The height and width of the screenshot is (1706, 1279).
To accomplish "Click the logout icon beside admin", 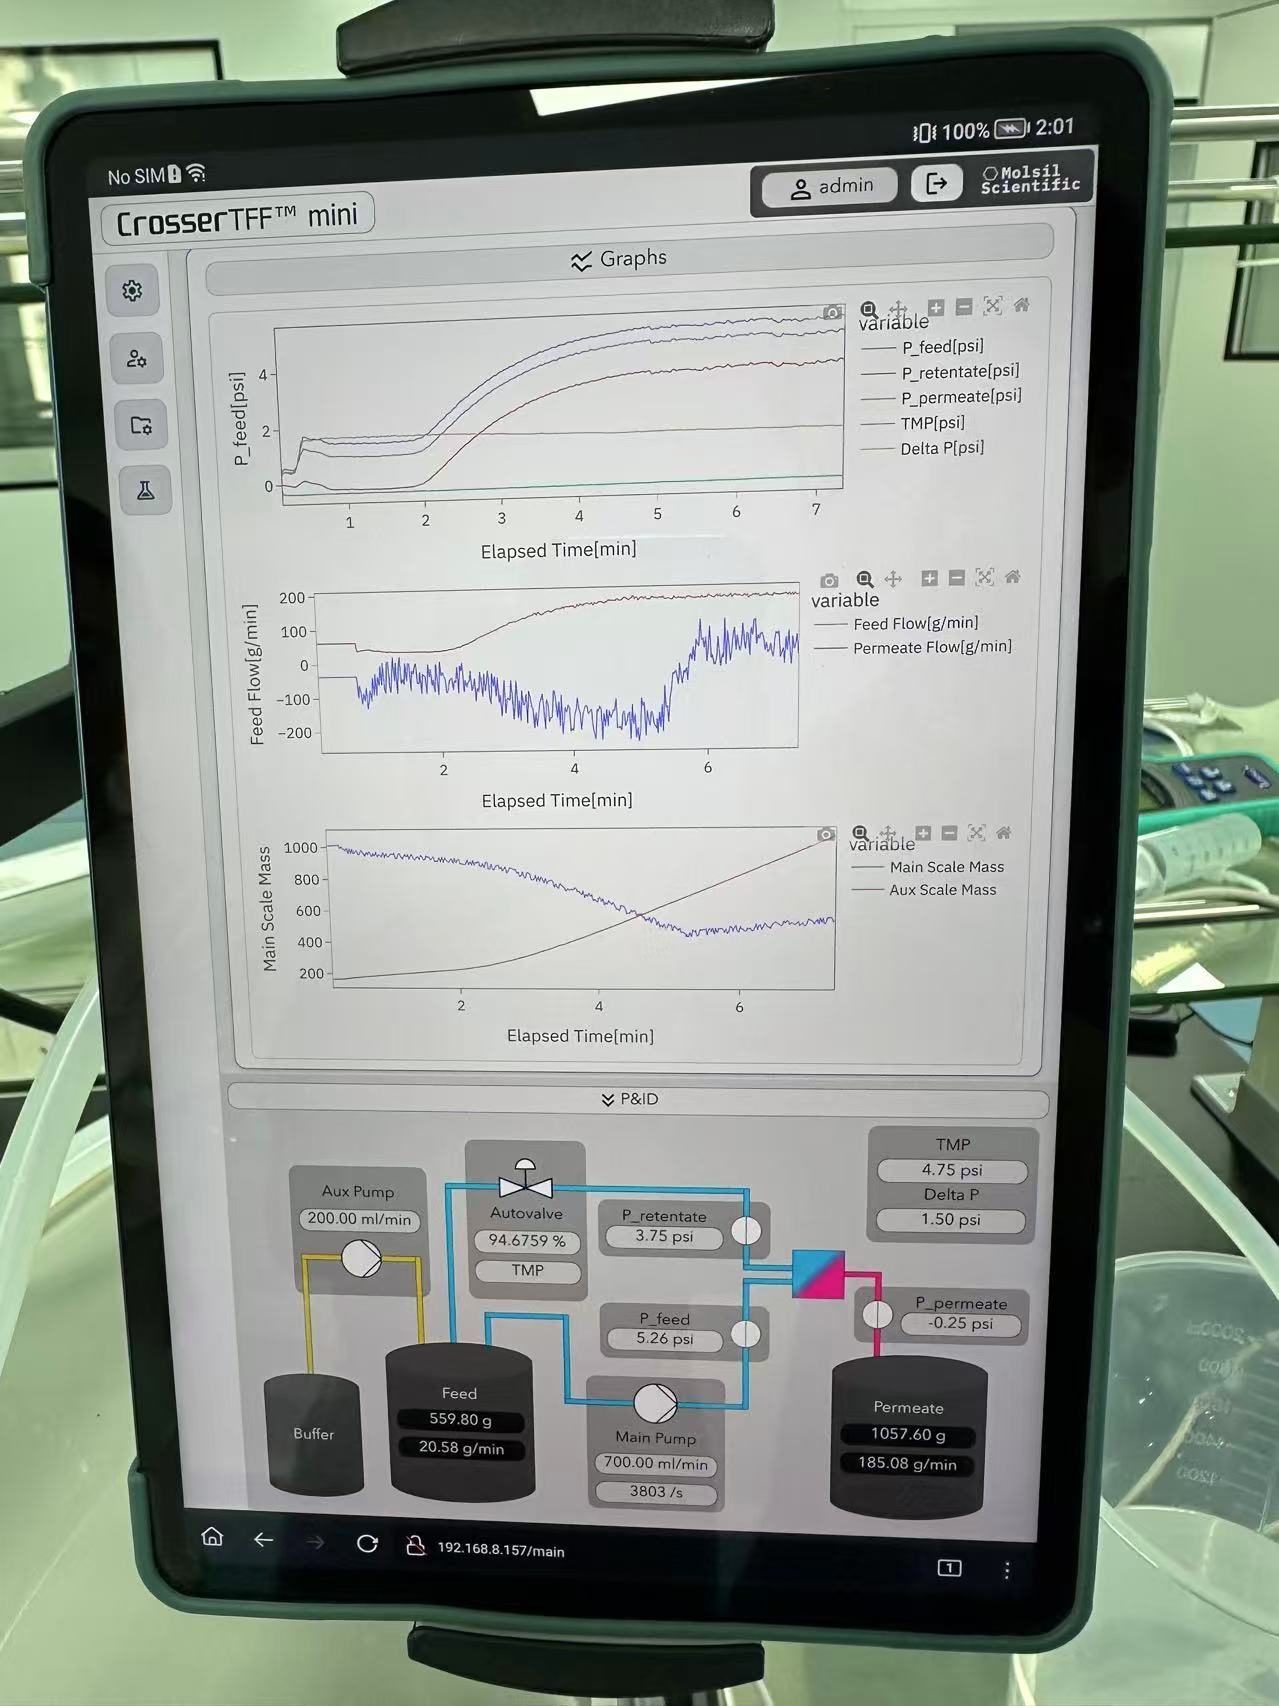I will (x=937, y=183).
